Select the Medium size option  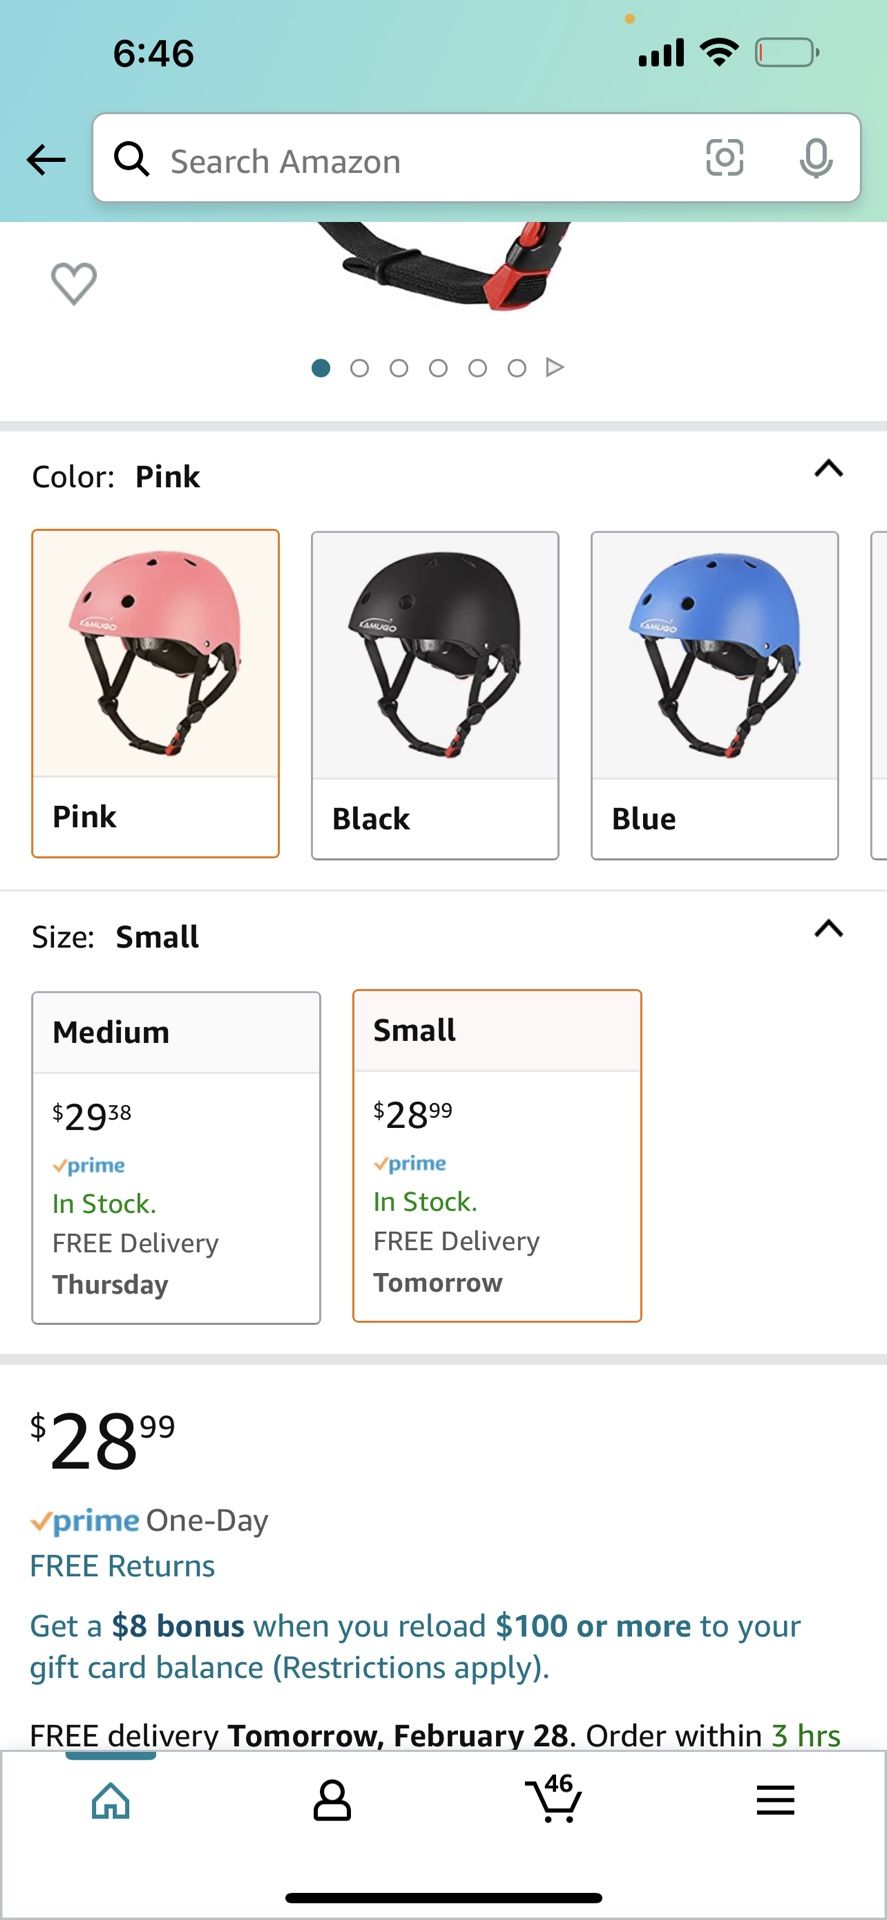click(176, 1157)
